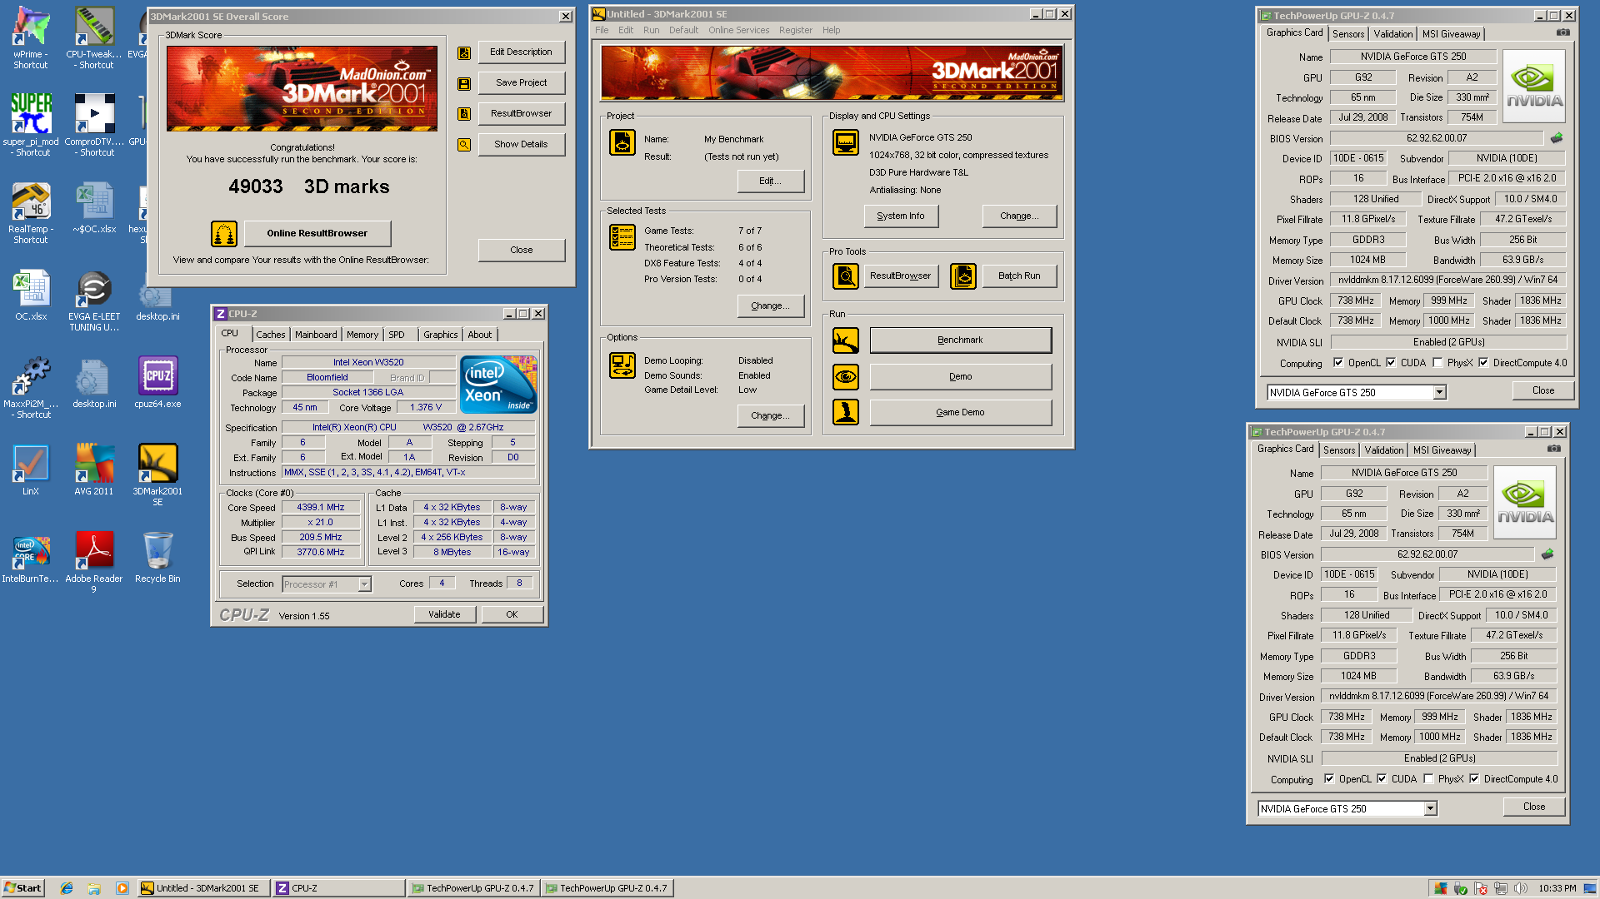Click the Validate button in CPU-Z
This screenshot has width=1600, height=899.
pyautogui.click(x=444, y=615)
